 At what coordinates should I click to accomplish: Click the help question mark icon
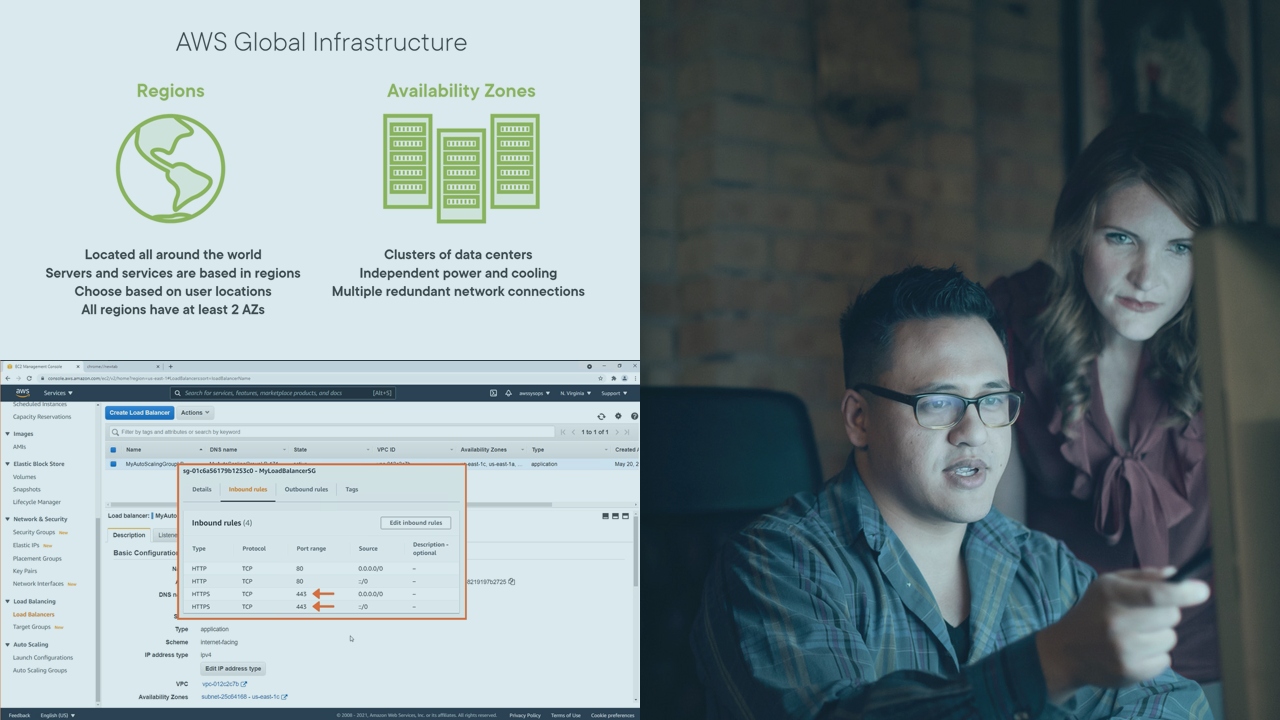634,416
